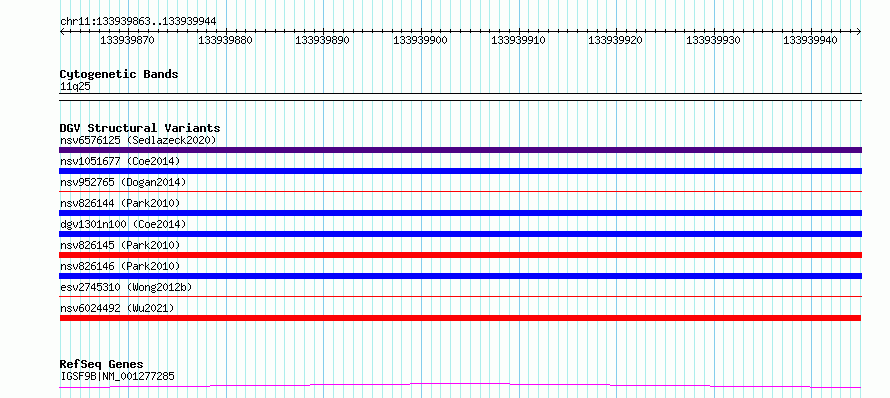The width and height of the screenshot is (890, 398).
Task: Click the thin red esv2745310 line
Action: tap(460, 296)
